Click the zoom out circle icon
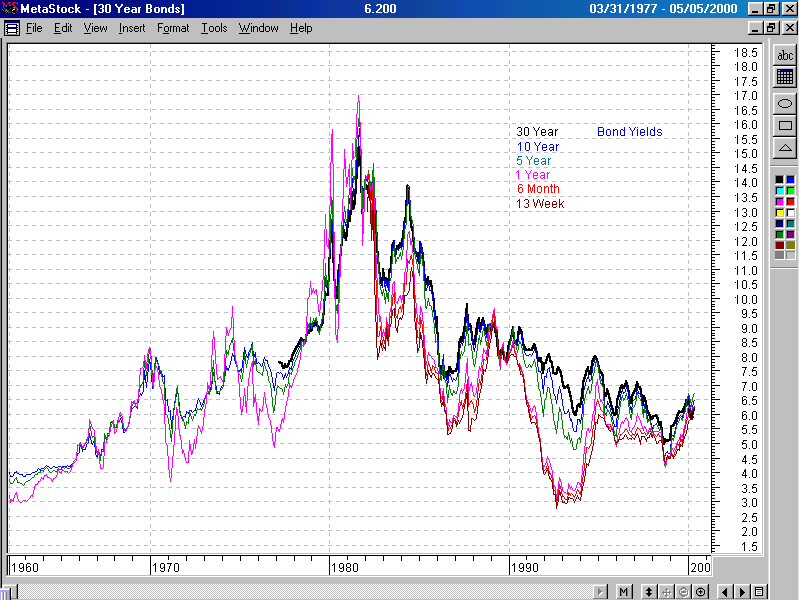Screen dimensions: 800x600 (x=683, y=592)
